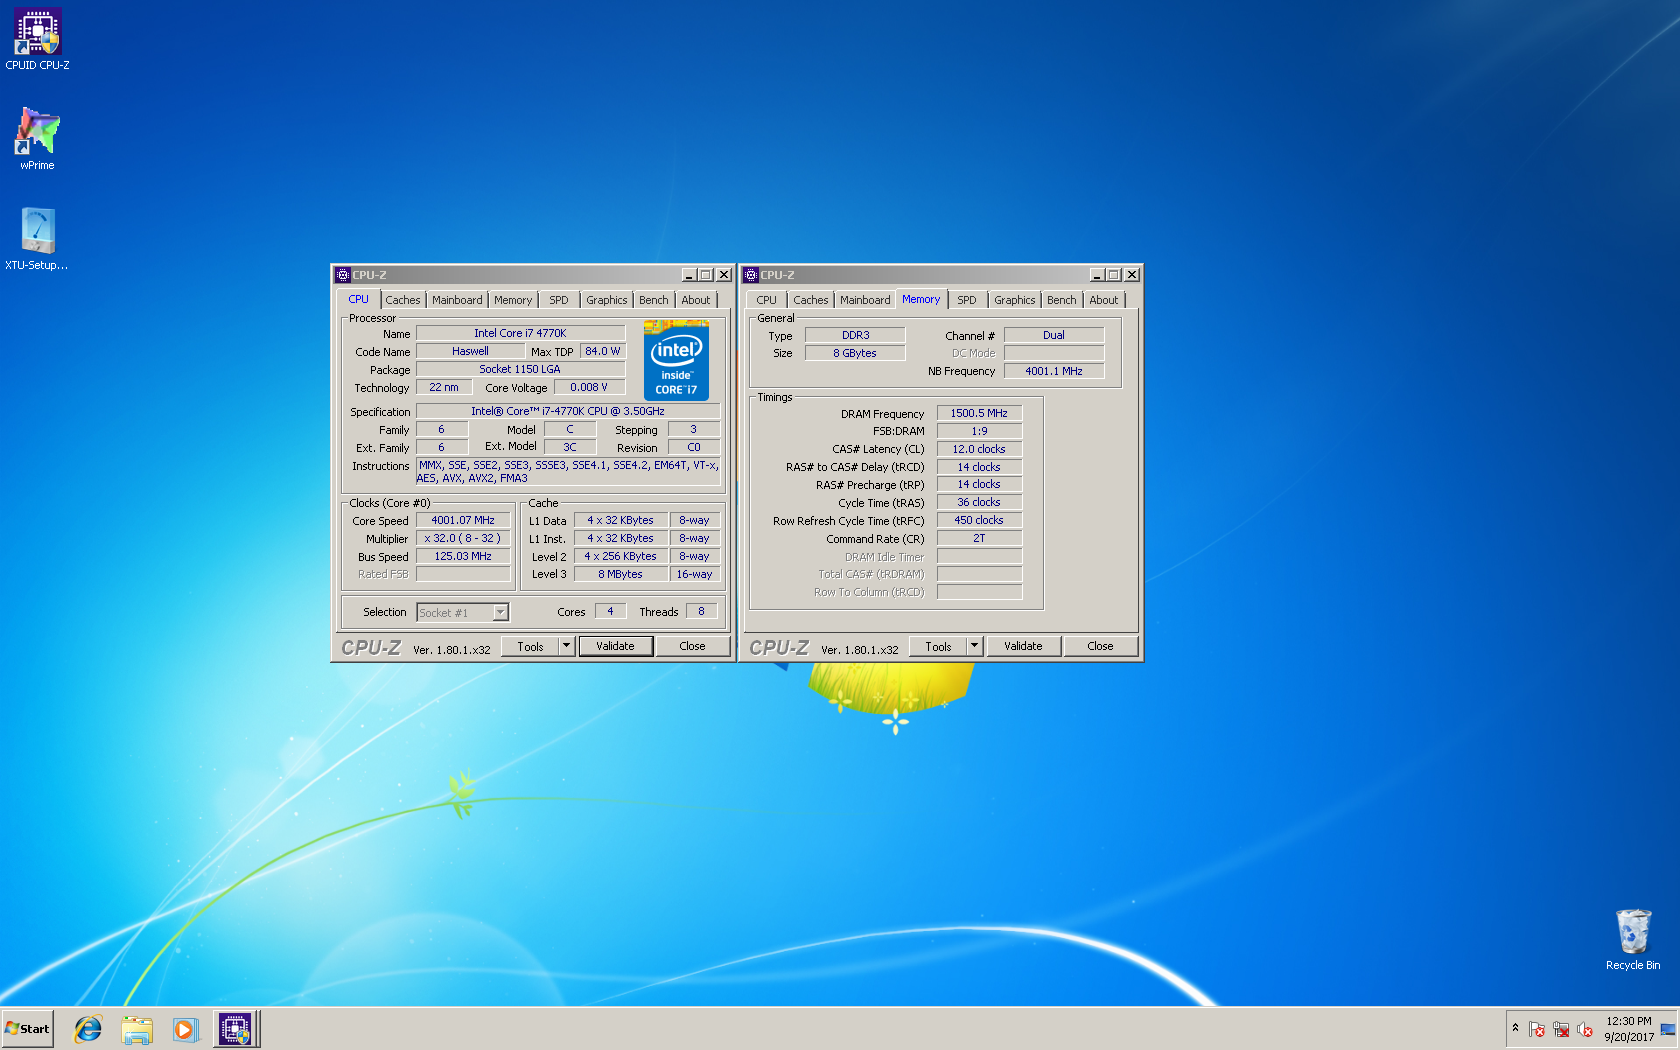Switch to CPU tab in right CPU-Z window
The image size is (1680, 1050).
pos(767,300)
